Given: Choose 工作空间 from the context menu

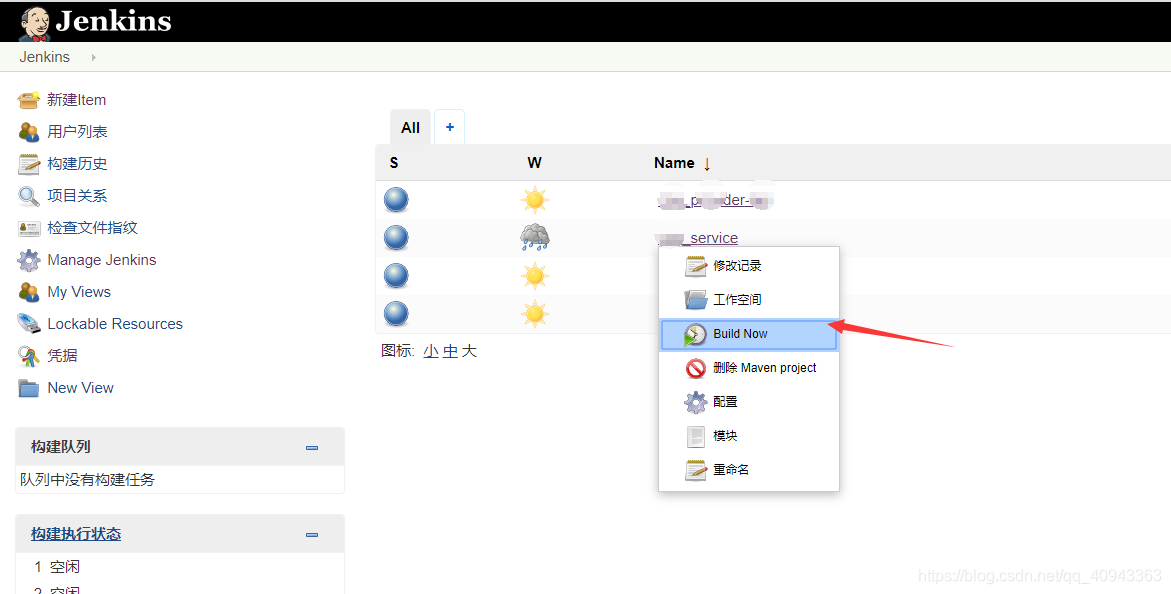Looking at the screenshot, I should pos(748,300).
